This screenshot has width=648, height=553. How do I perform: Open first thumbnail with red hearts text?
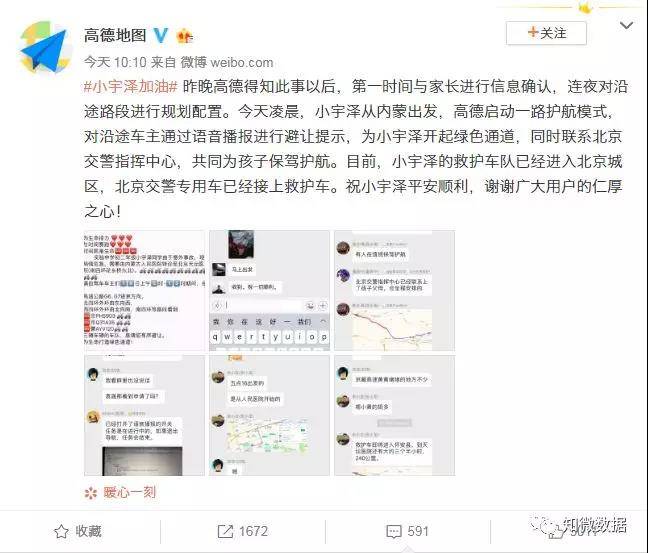click(144, 291)
